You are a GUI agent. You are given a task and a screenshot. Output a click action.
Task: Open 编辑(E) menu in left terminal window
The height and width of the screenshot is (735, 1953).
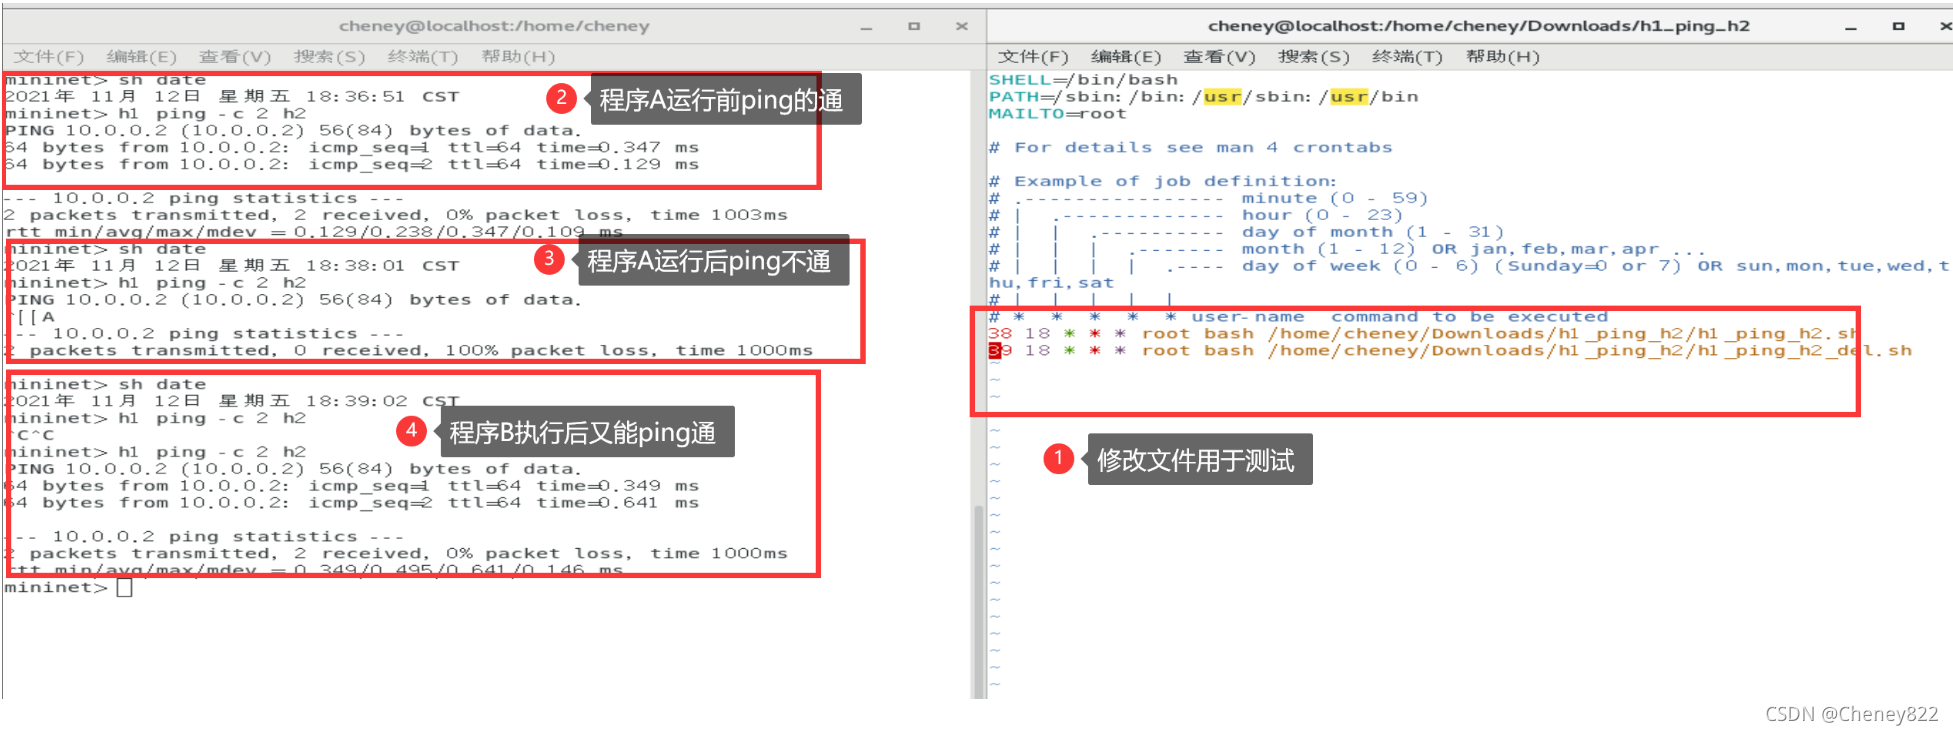pyautogui.click(x=142, y=57)
